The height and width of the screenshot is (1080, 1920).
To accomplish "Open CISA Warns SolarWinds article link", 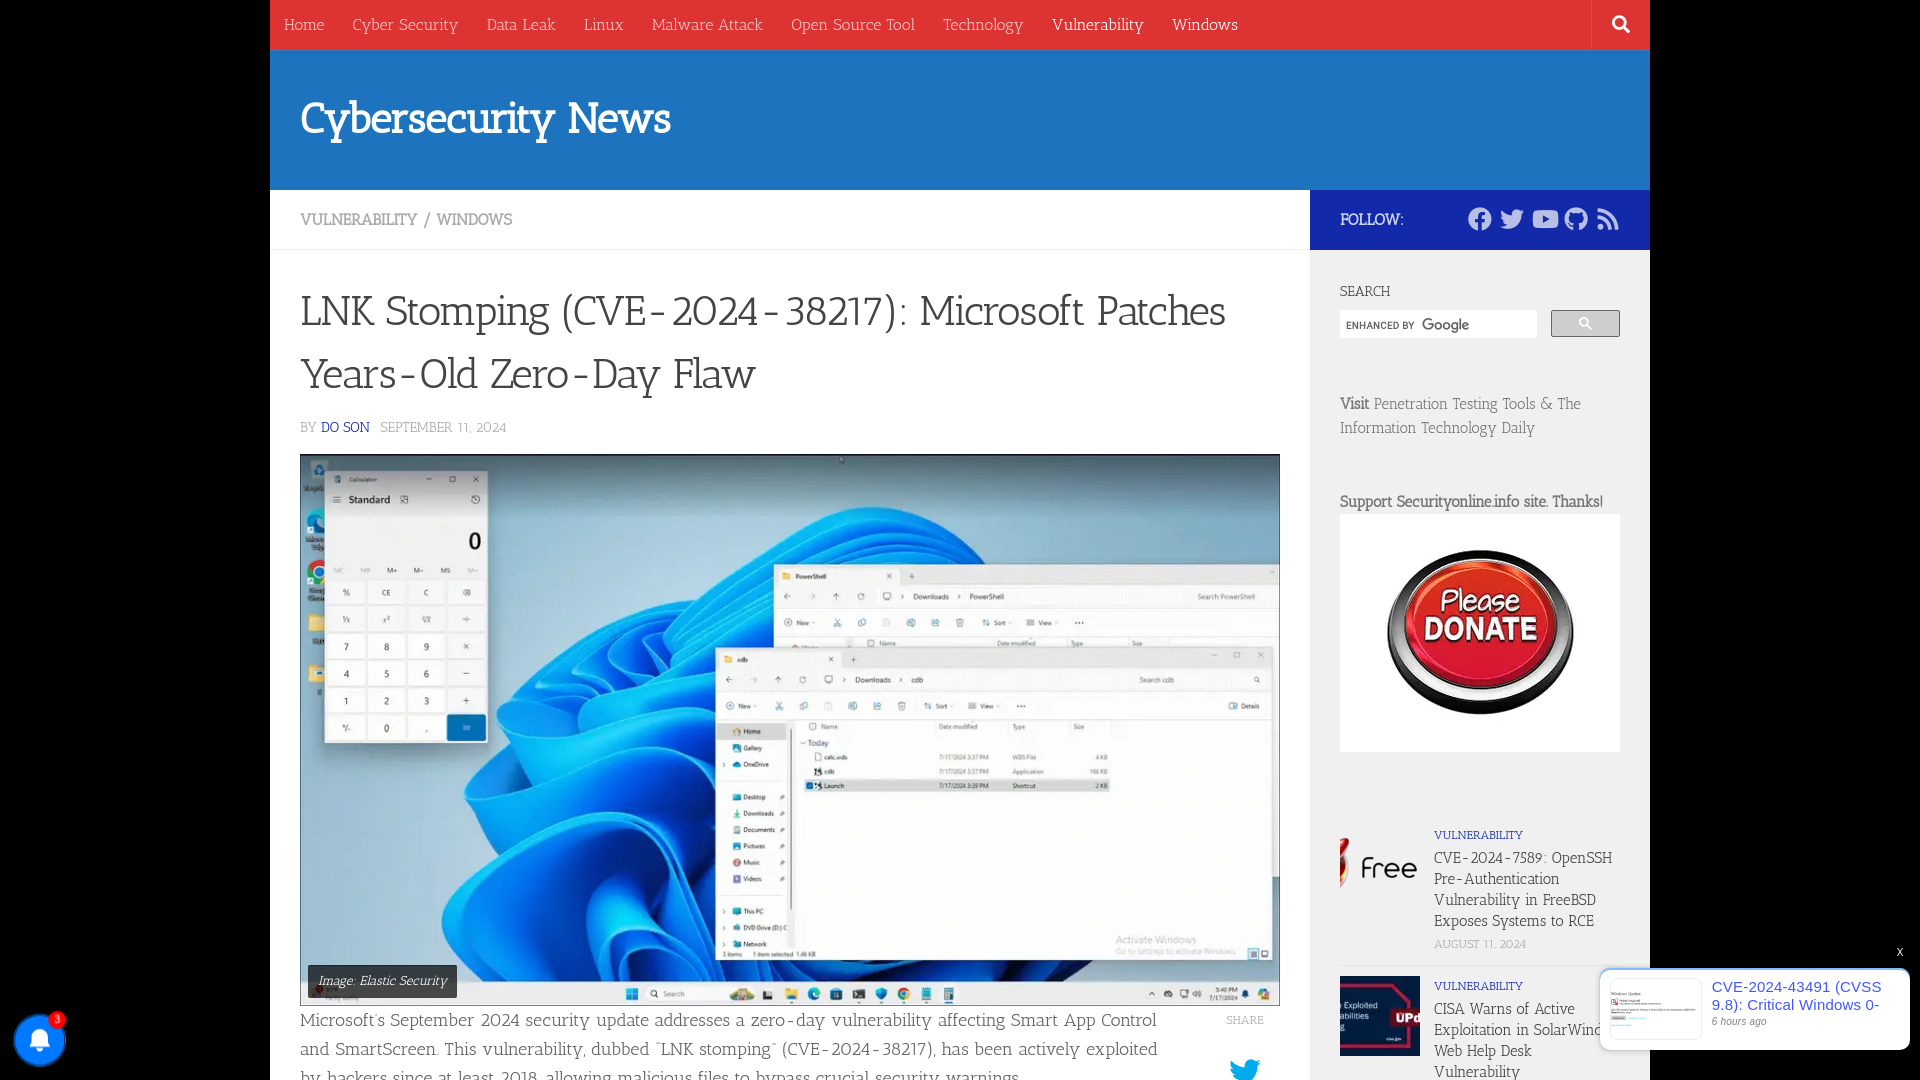I will pyautogui.click(x=1518, y=1040).
